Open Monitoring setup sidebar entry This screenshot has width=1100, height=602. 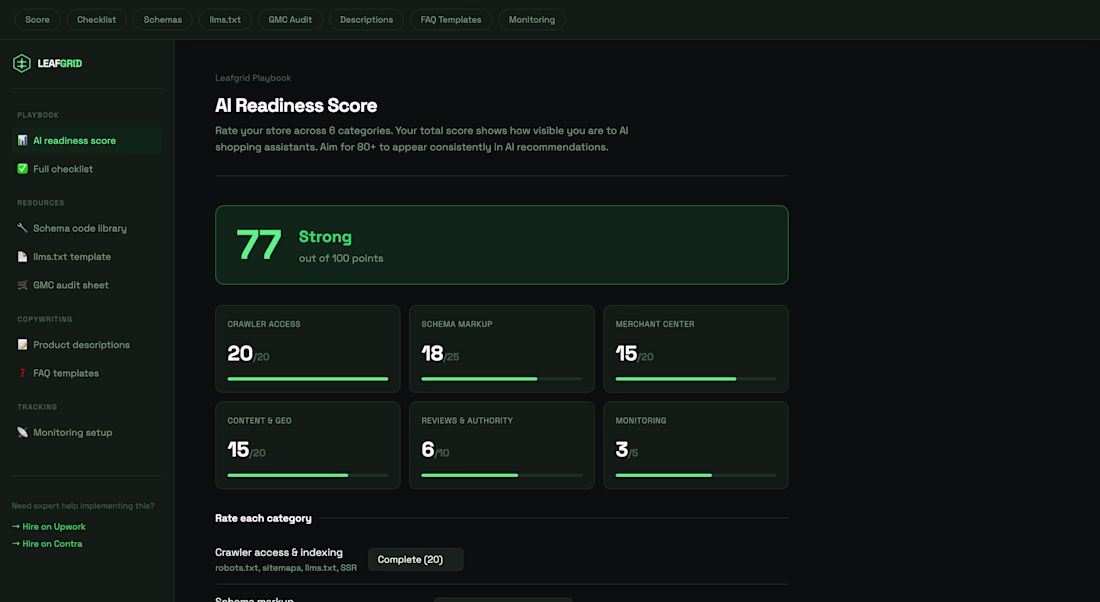(87, 432)
